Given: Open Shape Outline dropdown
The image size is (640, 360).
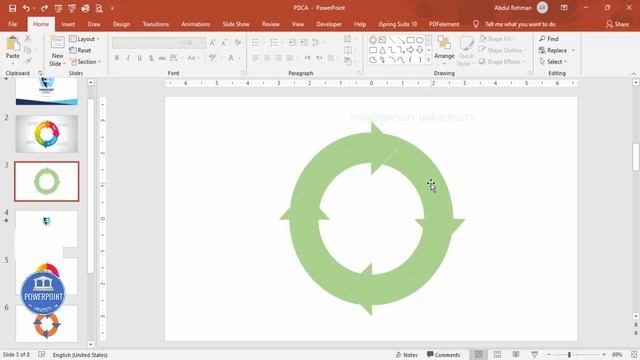Looking at the screenshot, I should (502, 50).
